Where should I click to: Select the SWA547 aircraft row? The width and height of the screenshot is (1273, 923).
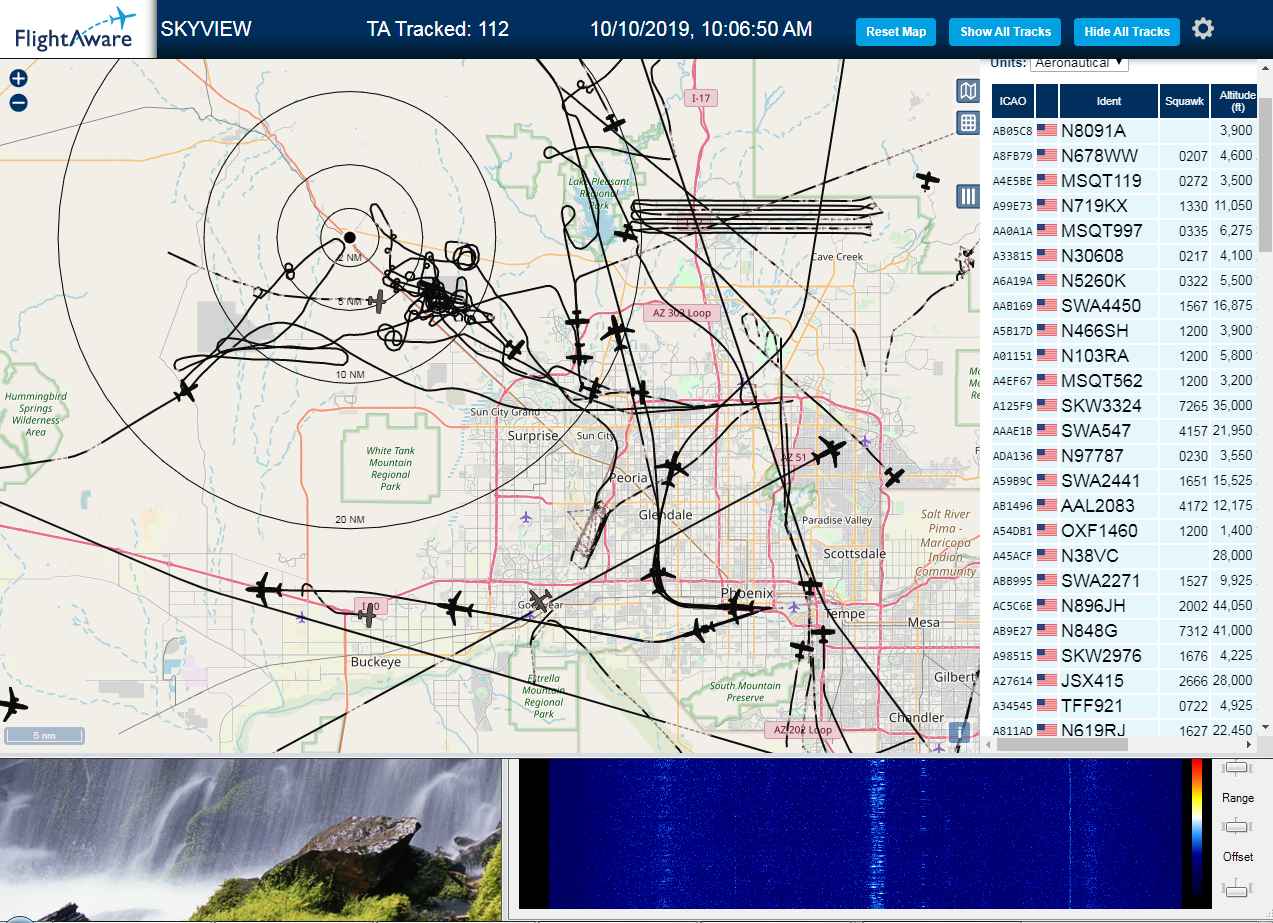point(1125,430)
